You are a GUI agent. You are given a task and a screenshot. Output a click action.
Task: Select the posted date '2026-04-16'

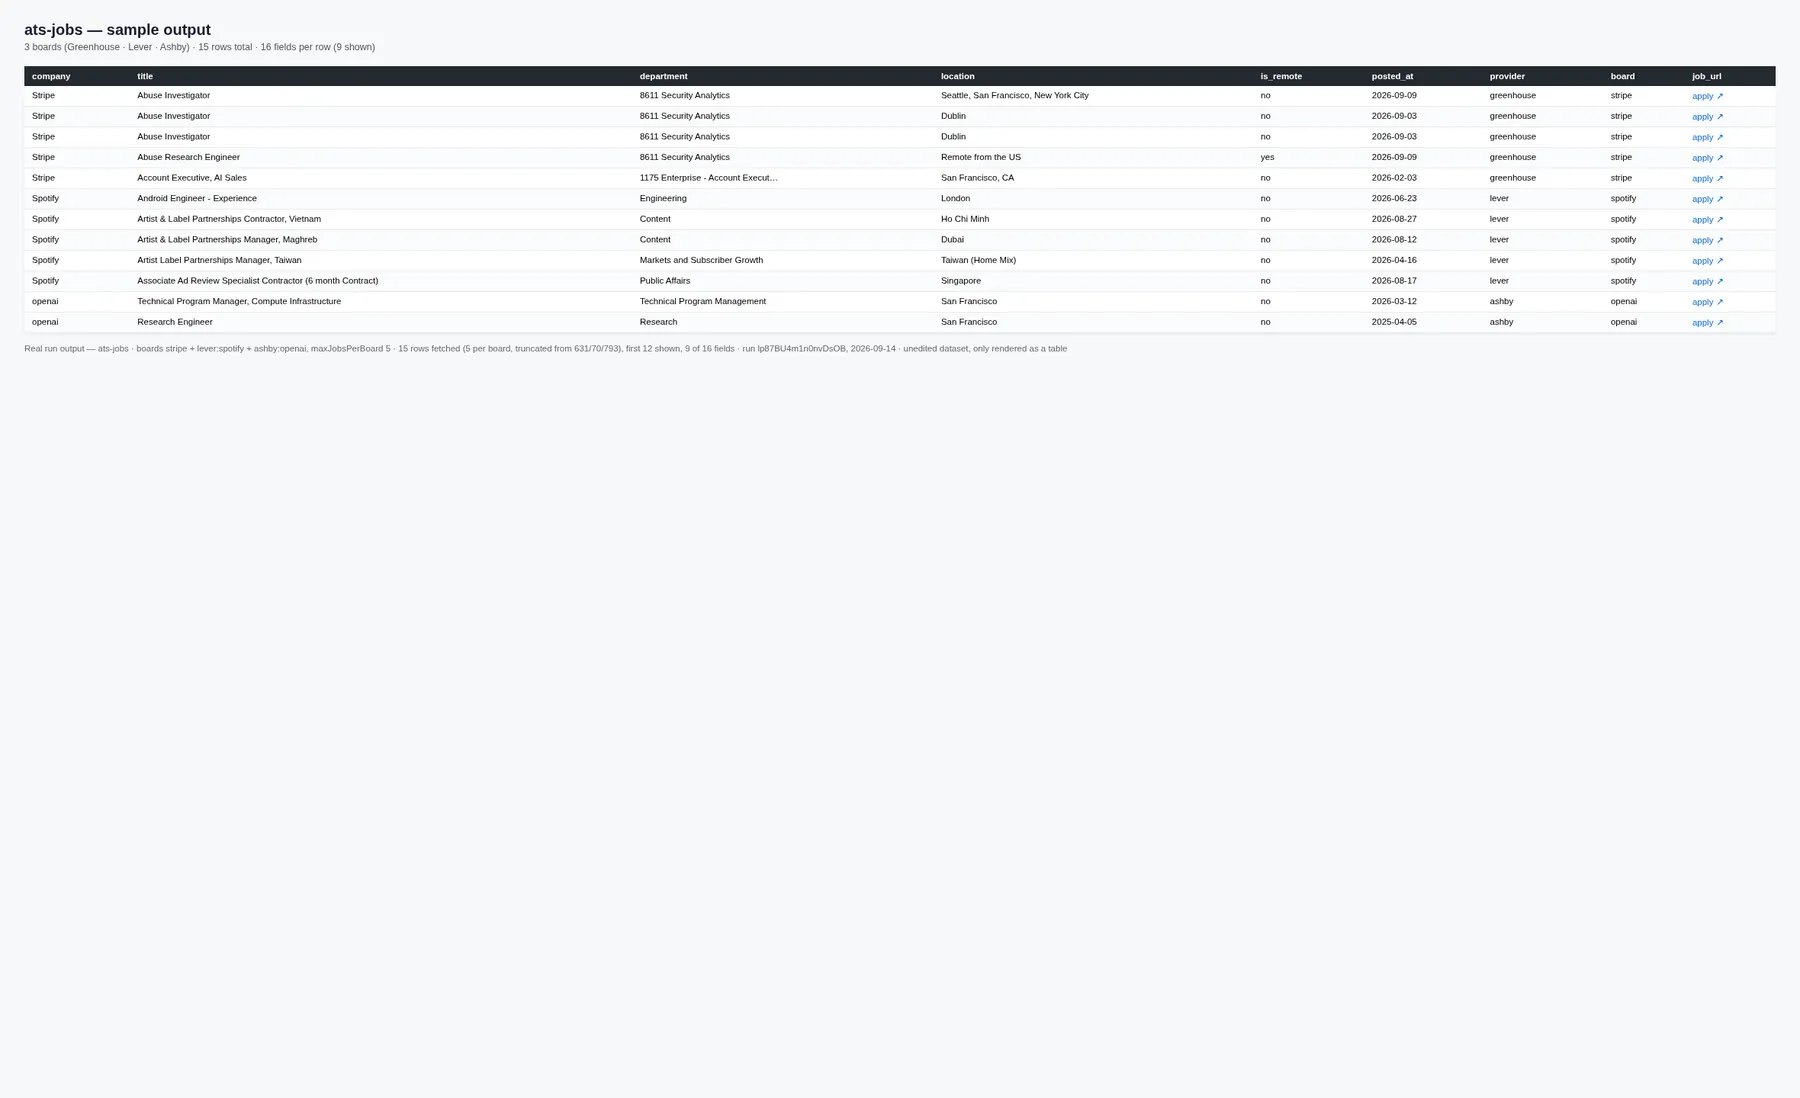(1394, 260)
